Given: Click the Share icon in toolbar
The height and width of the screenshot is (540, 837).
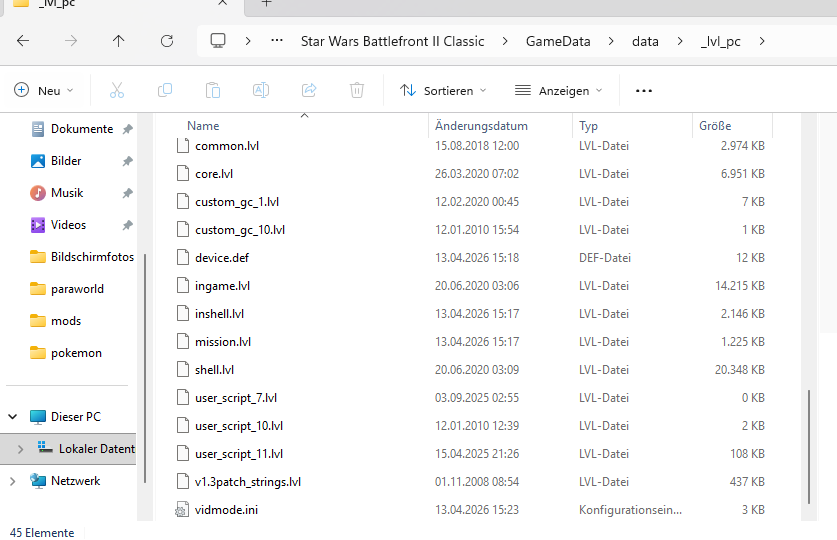Looking at the screenshot, I should pos(309,90).
